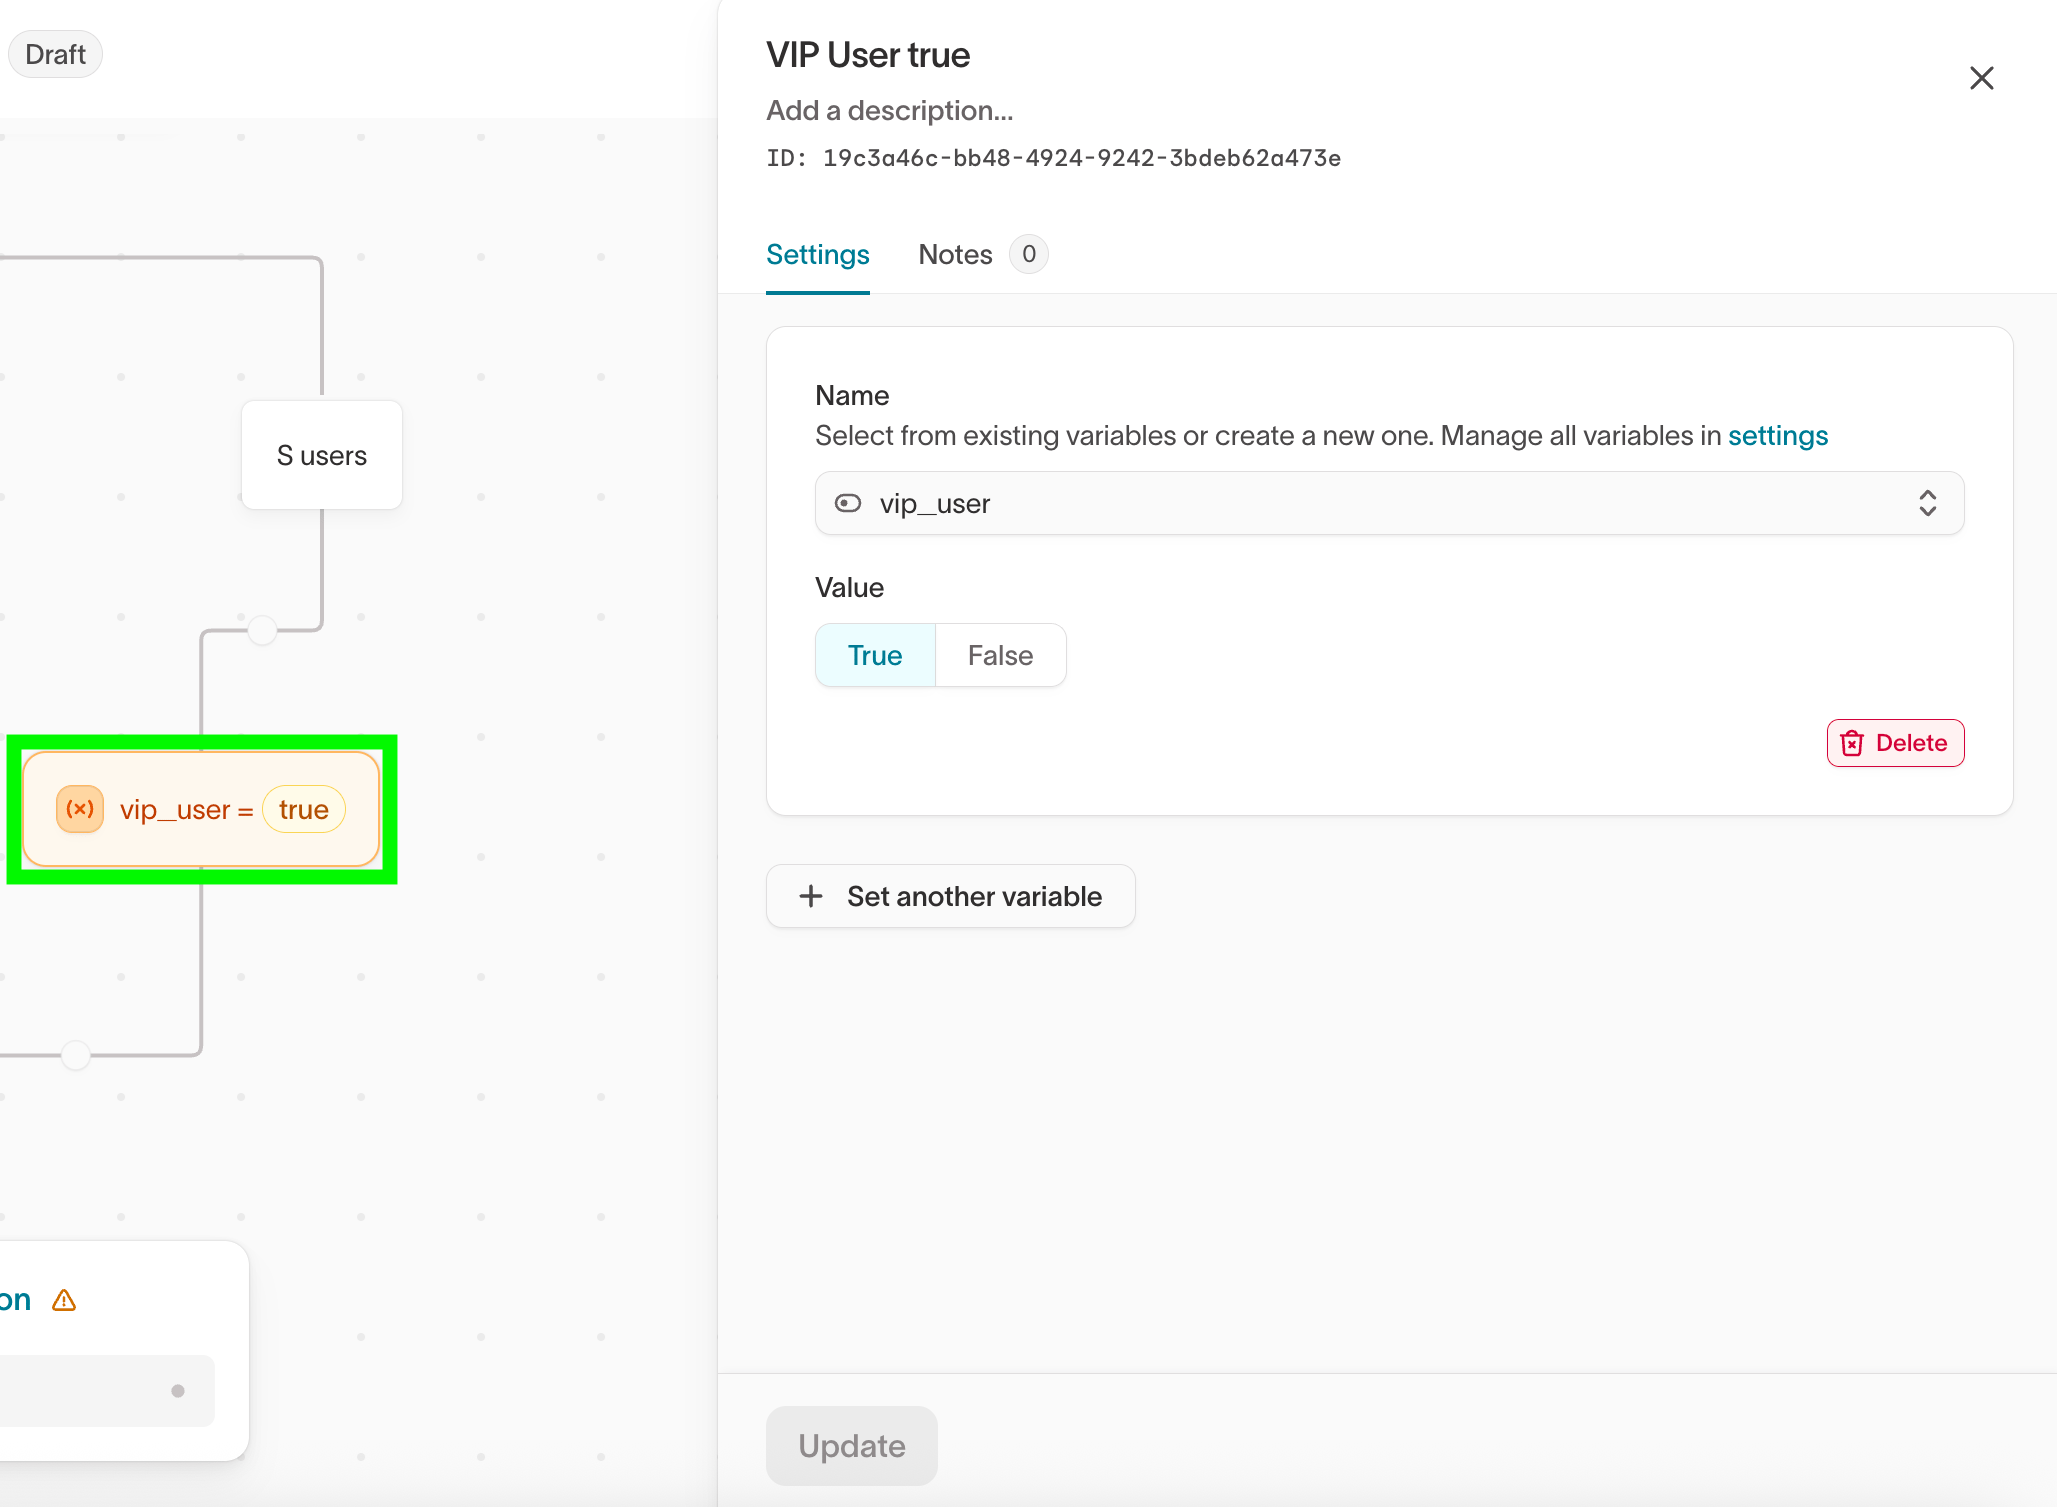Select the S users node

322,455
